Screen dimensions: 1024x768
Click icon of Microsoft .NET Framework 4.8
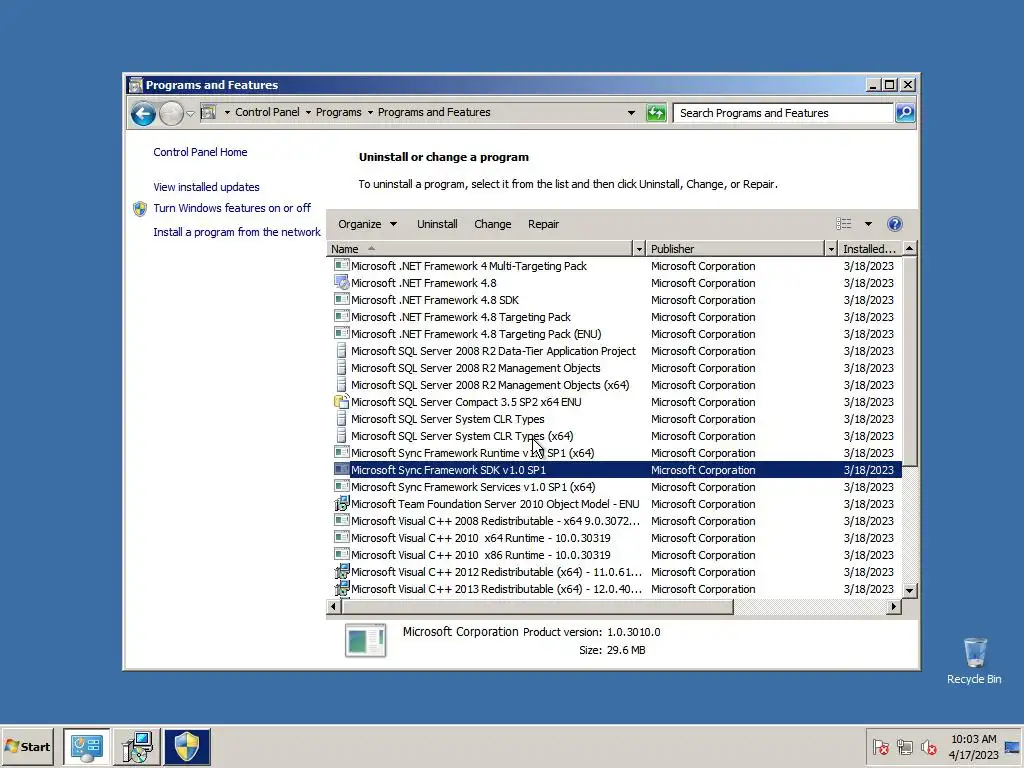point(341,283)
